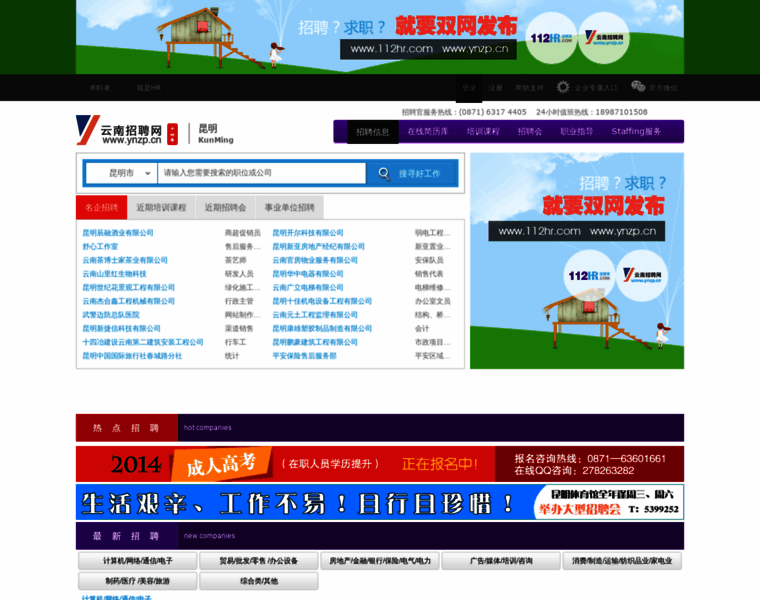Image resolution: width=760 pixels, height=600 pixels.
Task: Open the Staffing服务 menu item
Action: tap(636, 131)
